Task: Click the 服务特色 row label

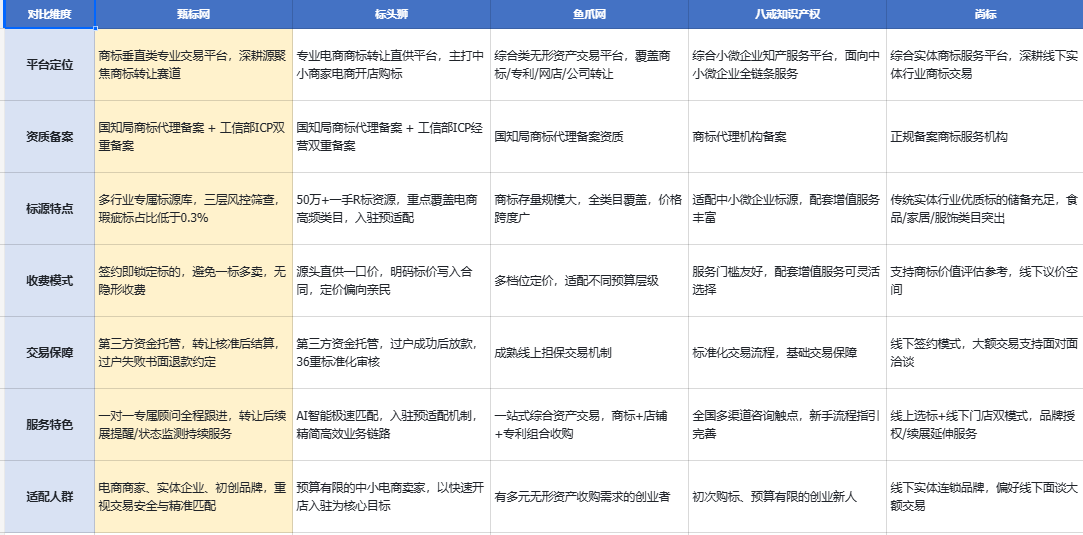Action: pyautogui.click(x=49, y=425)
